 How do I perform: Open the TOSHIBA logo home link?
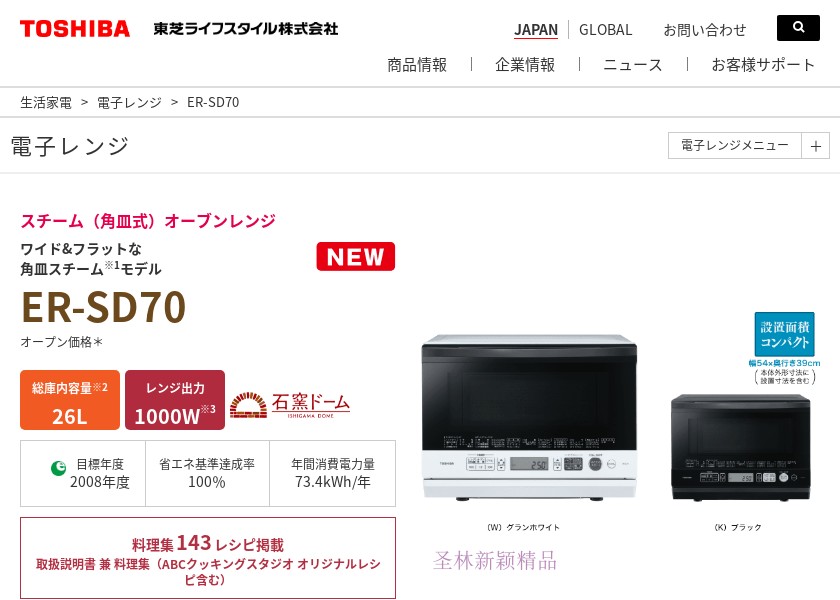[75, 29]
